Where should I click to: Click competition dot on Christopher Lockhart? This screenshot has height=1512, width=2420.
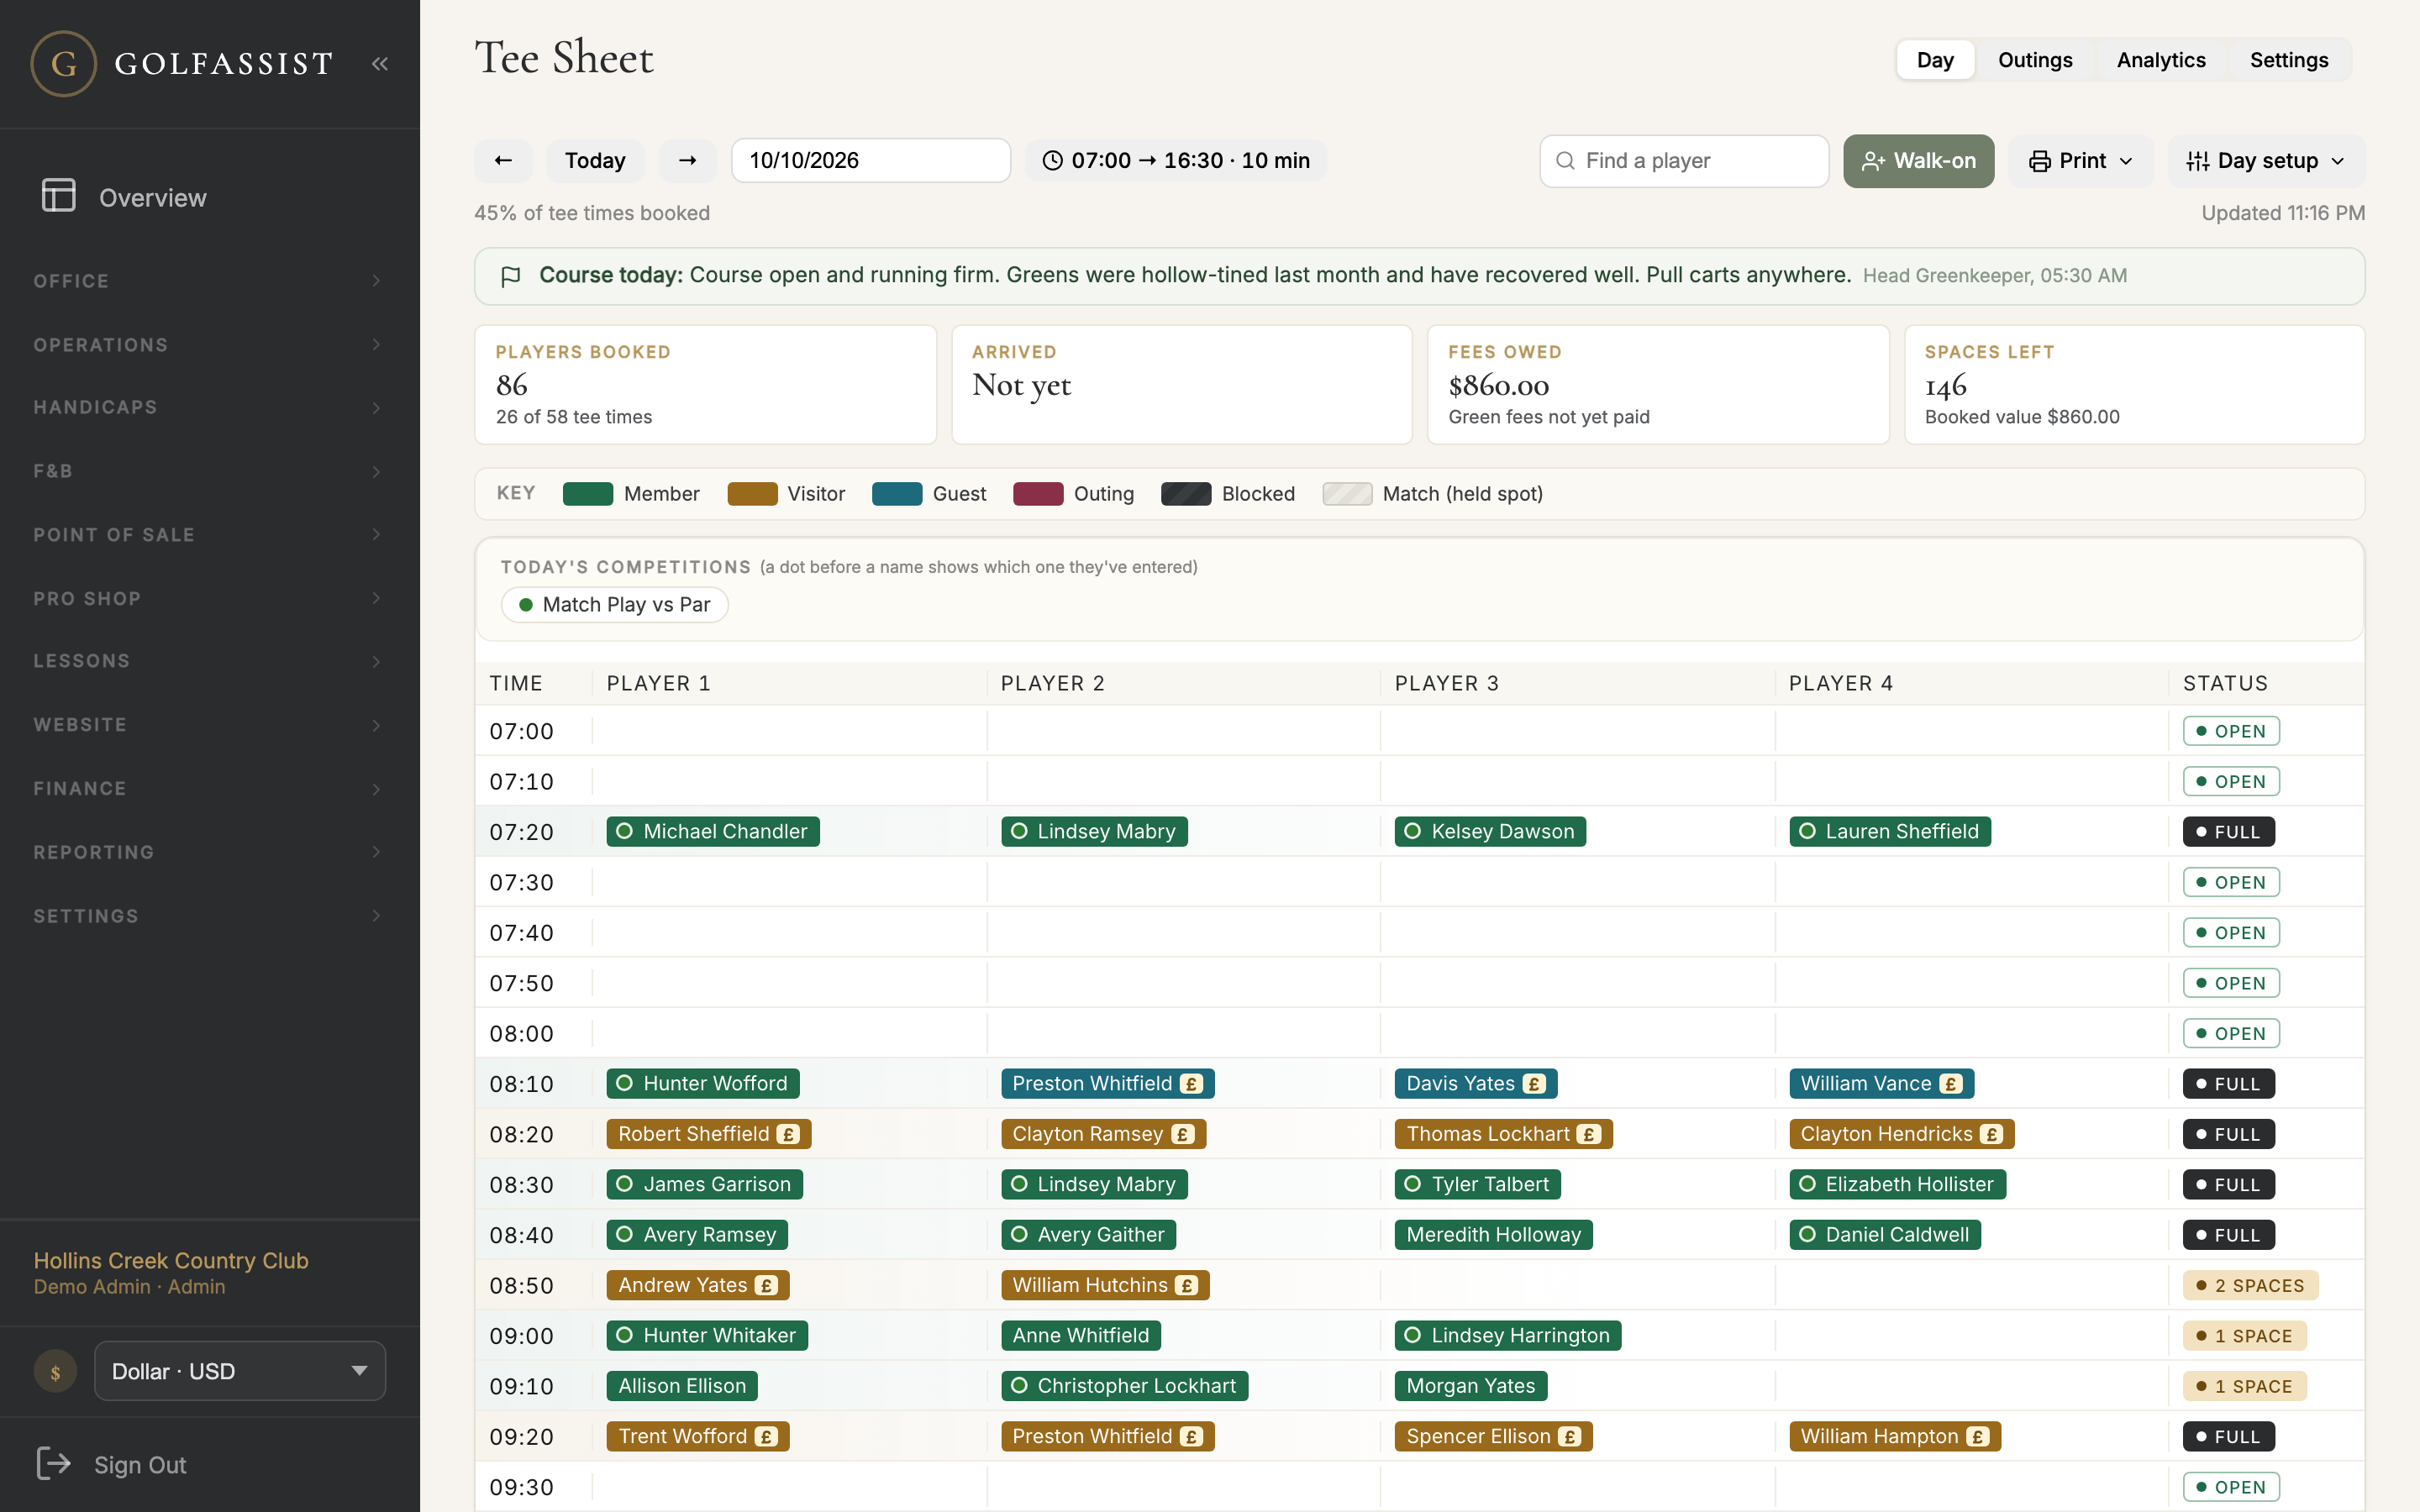click(1019, 1386)
